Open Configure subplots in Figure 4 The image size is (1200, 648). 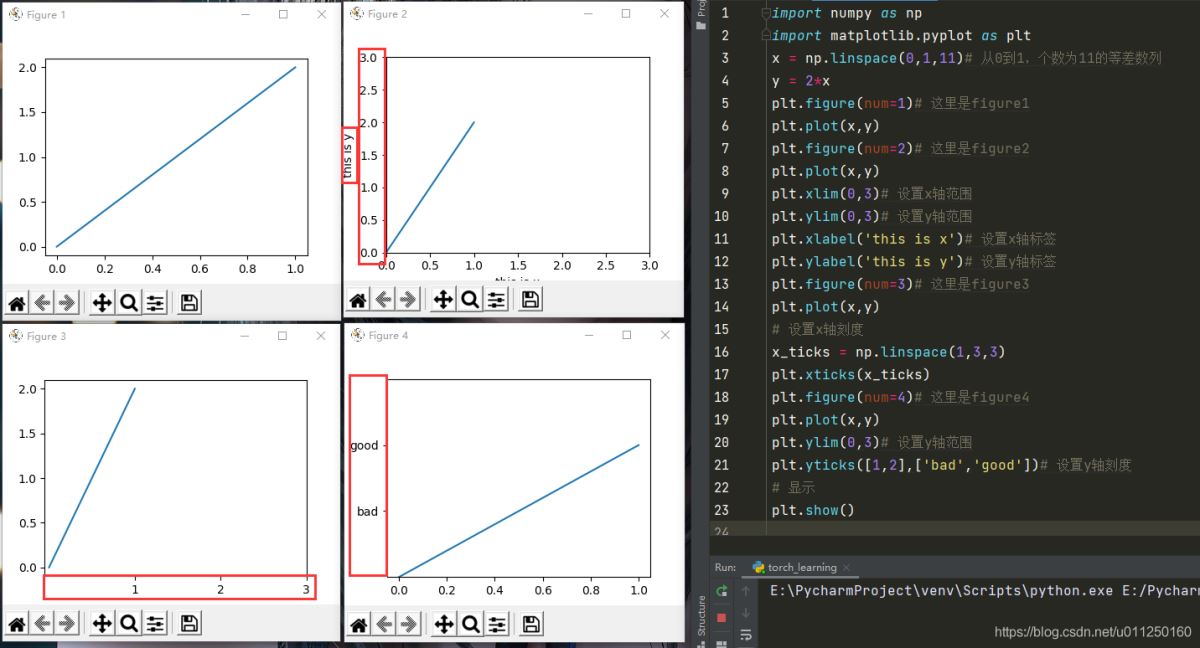click(497, 625)
